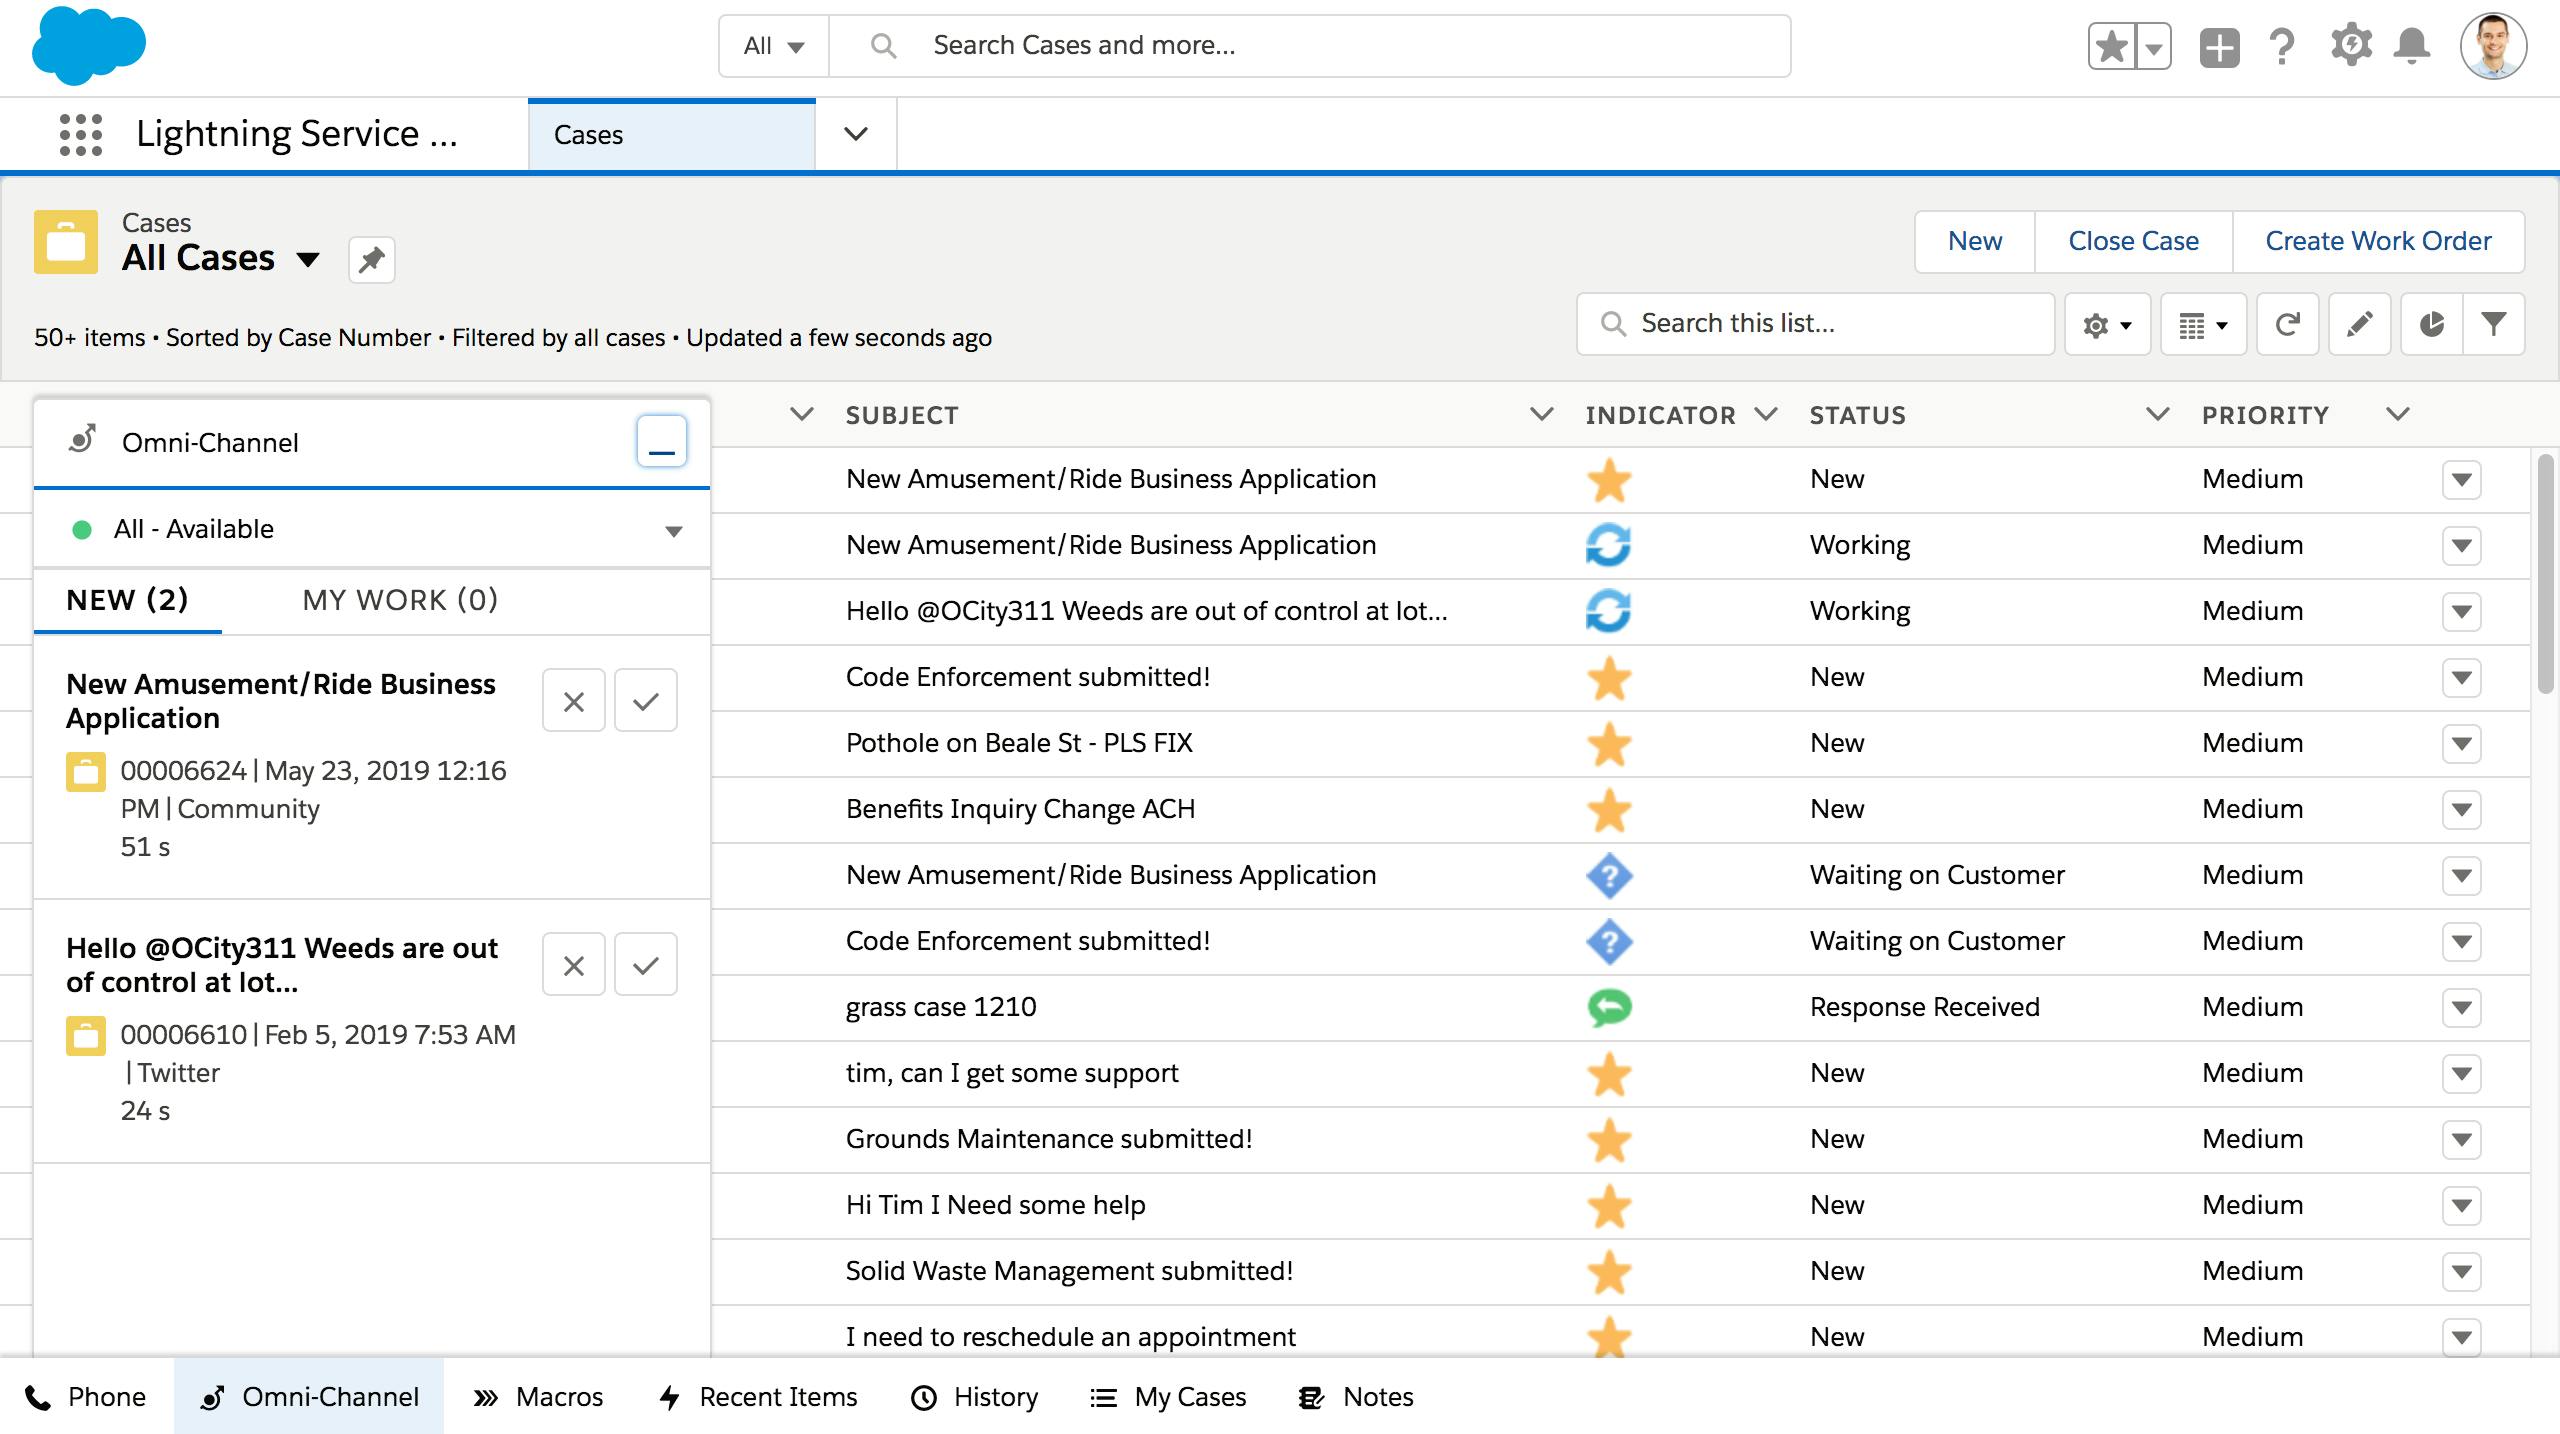The image size is (2560, 1434).
Task: Open the user profile avatar
Action: (x=2494, y=46)
